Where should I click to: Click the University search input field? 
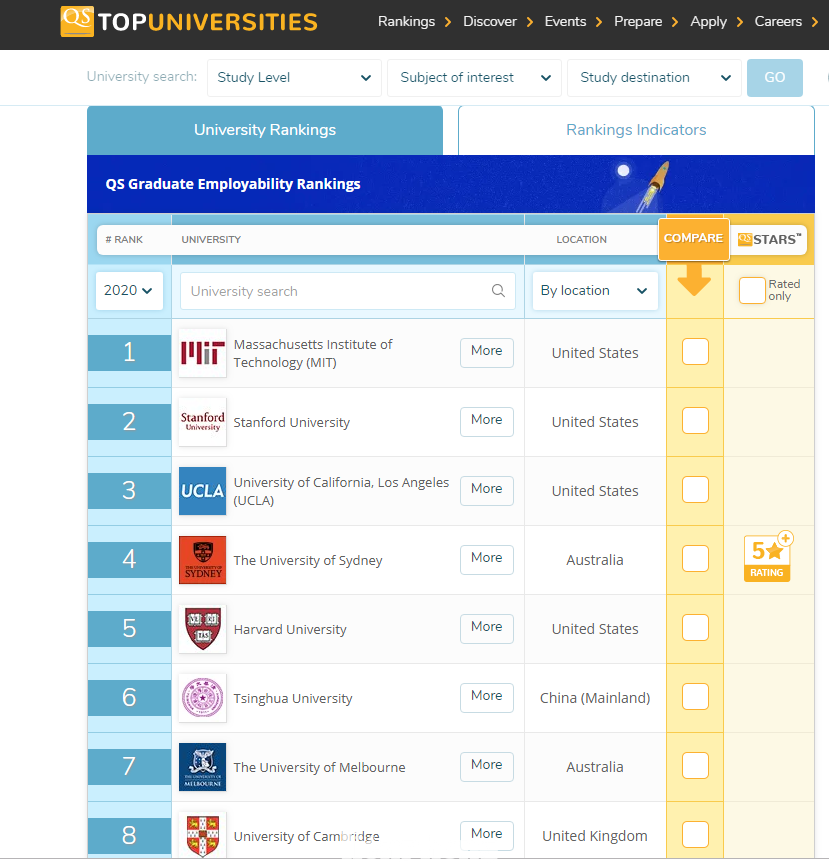click(x=335, y=291)
